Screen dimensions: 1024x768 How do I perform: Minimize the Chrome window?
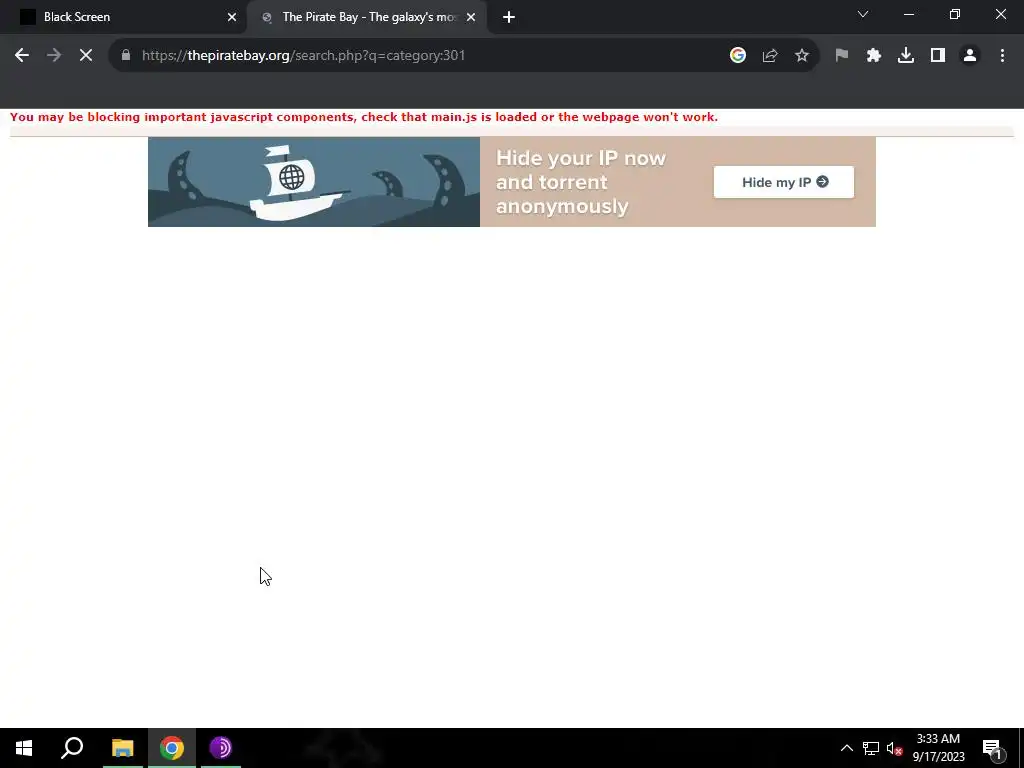click(909, 14)
